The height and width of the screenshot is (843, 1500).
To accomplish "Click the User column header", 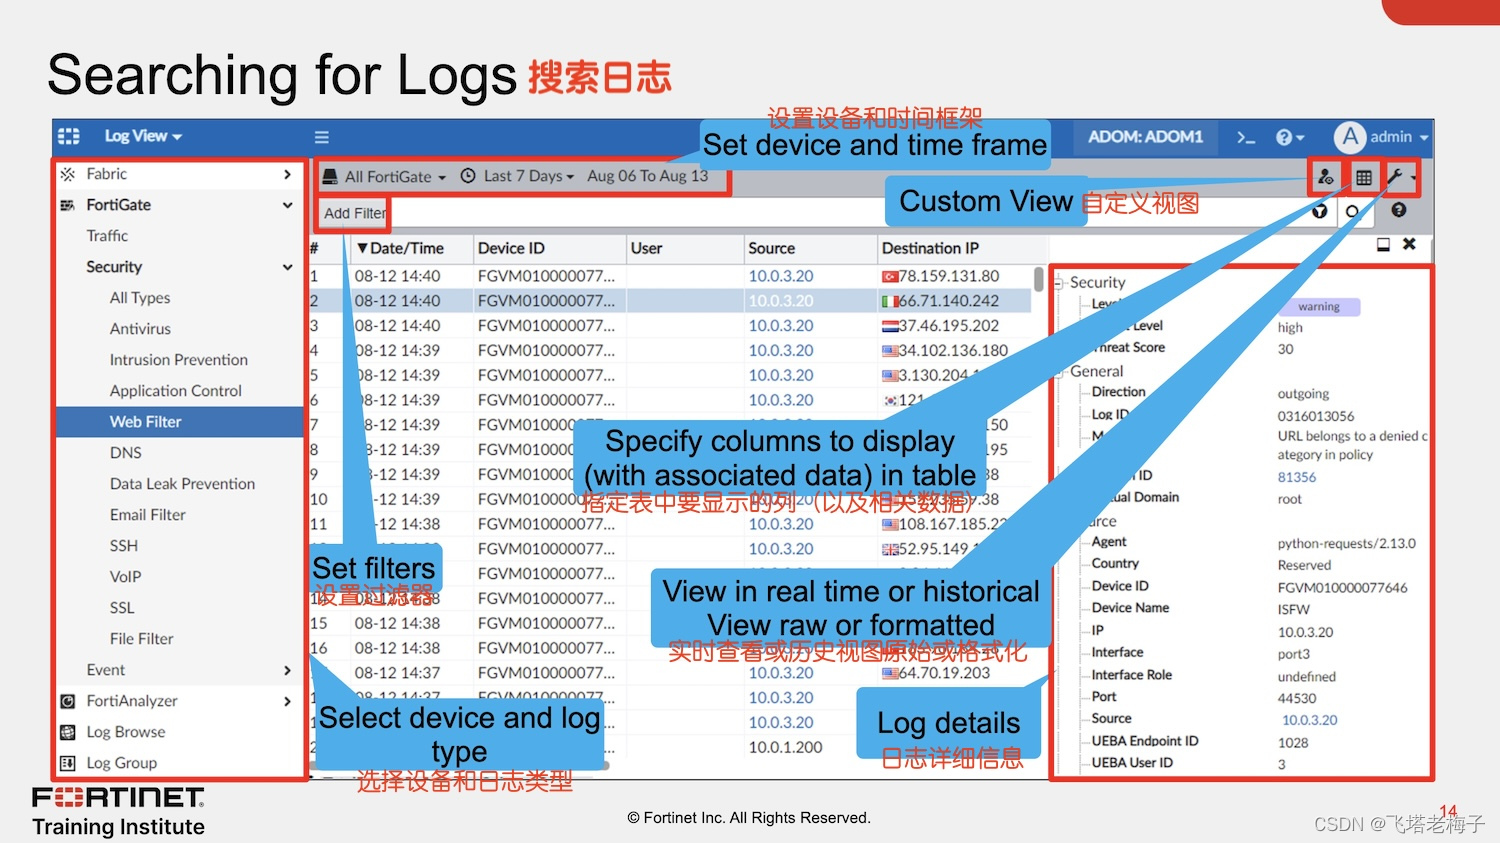I will point(684,248).
